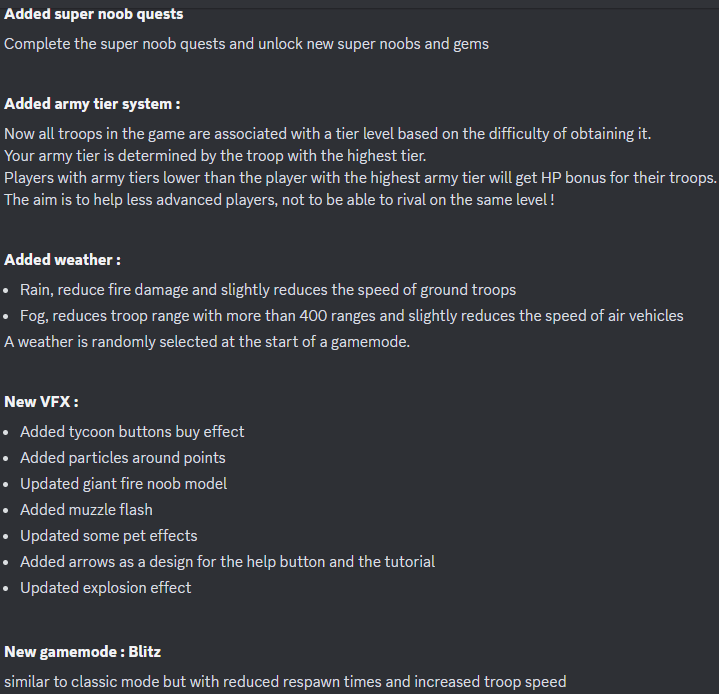Click the 'Added muzzle flash' bullet
The image size is (719, 694).
87,510
